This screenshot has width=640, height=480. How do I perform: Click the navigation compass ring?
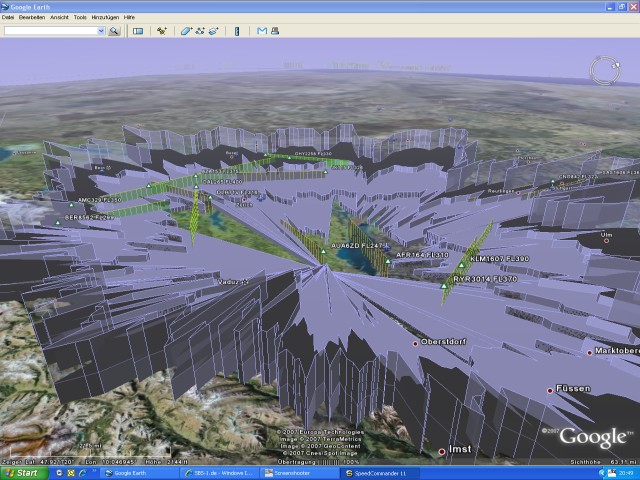(605, 71)
